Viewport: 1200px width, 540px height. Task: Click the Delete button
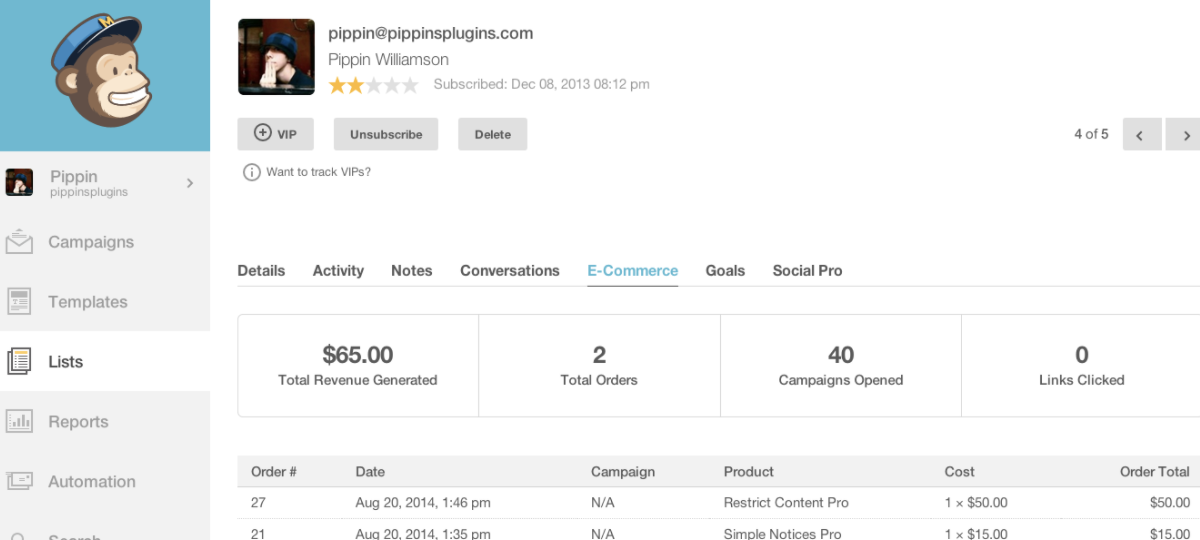tap(493, 134)
